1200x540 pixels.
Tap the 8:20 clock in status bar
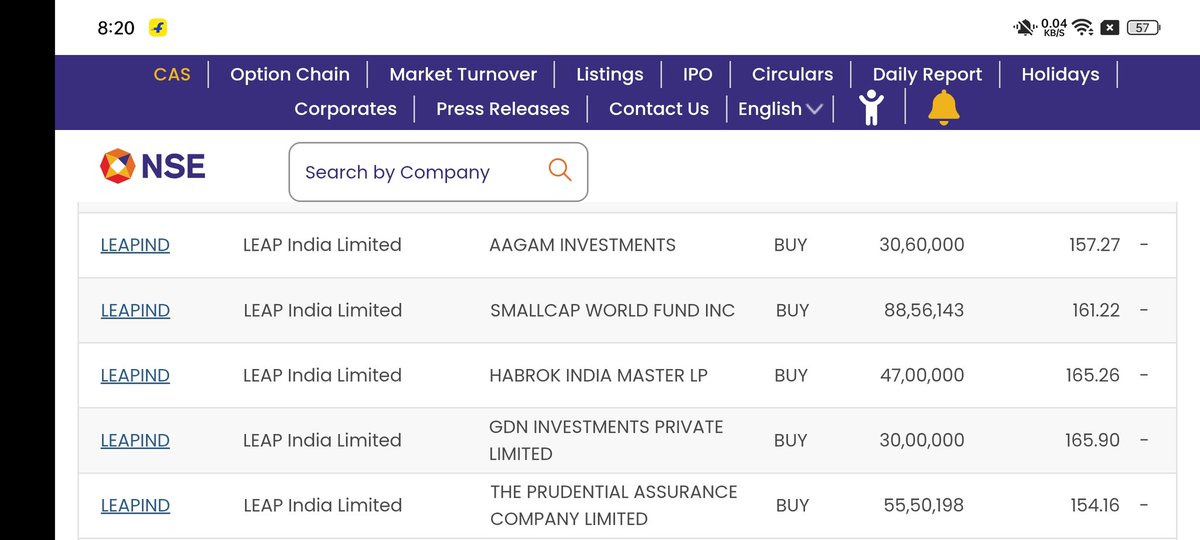[116, 28]
